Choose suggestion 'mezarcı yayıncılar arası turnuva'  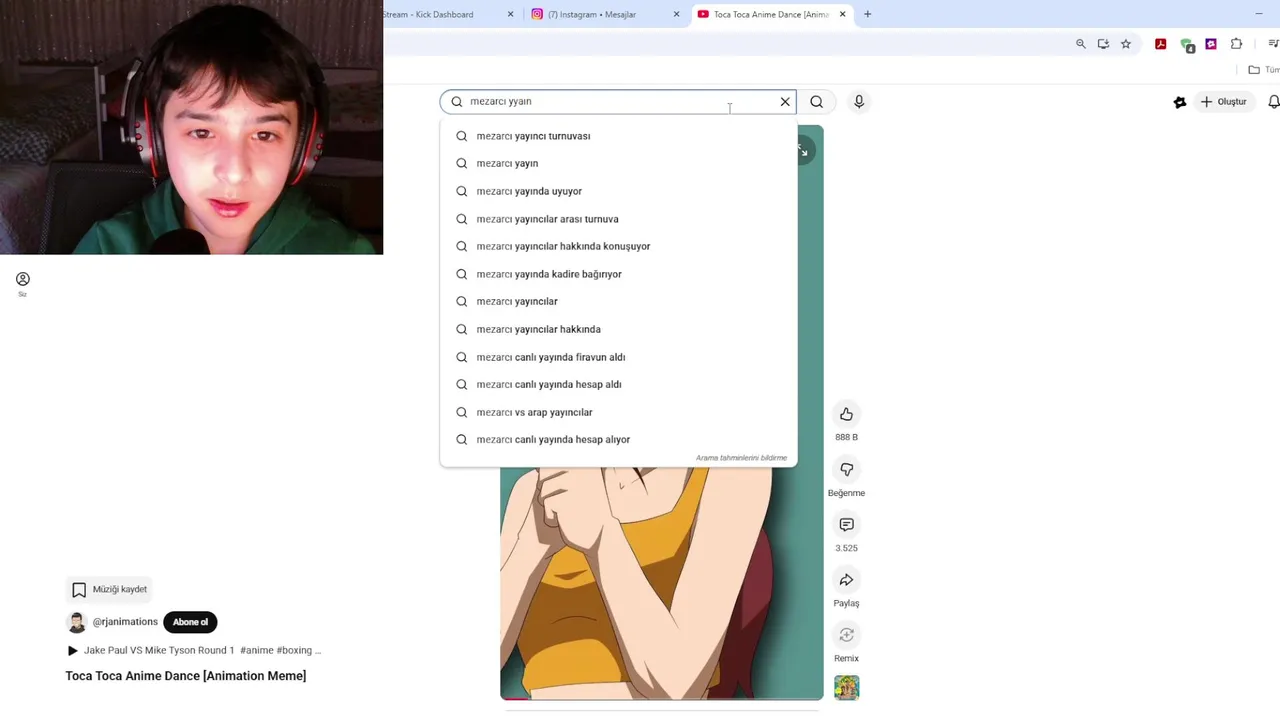pos(618,219)
